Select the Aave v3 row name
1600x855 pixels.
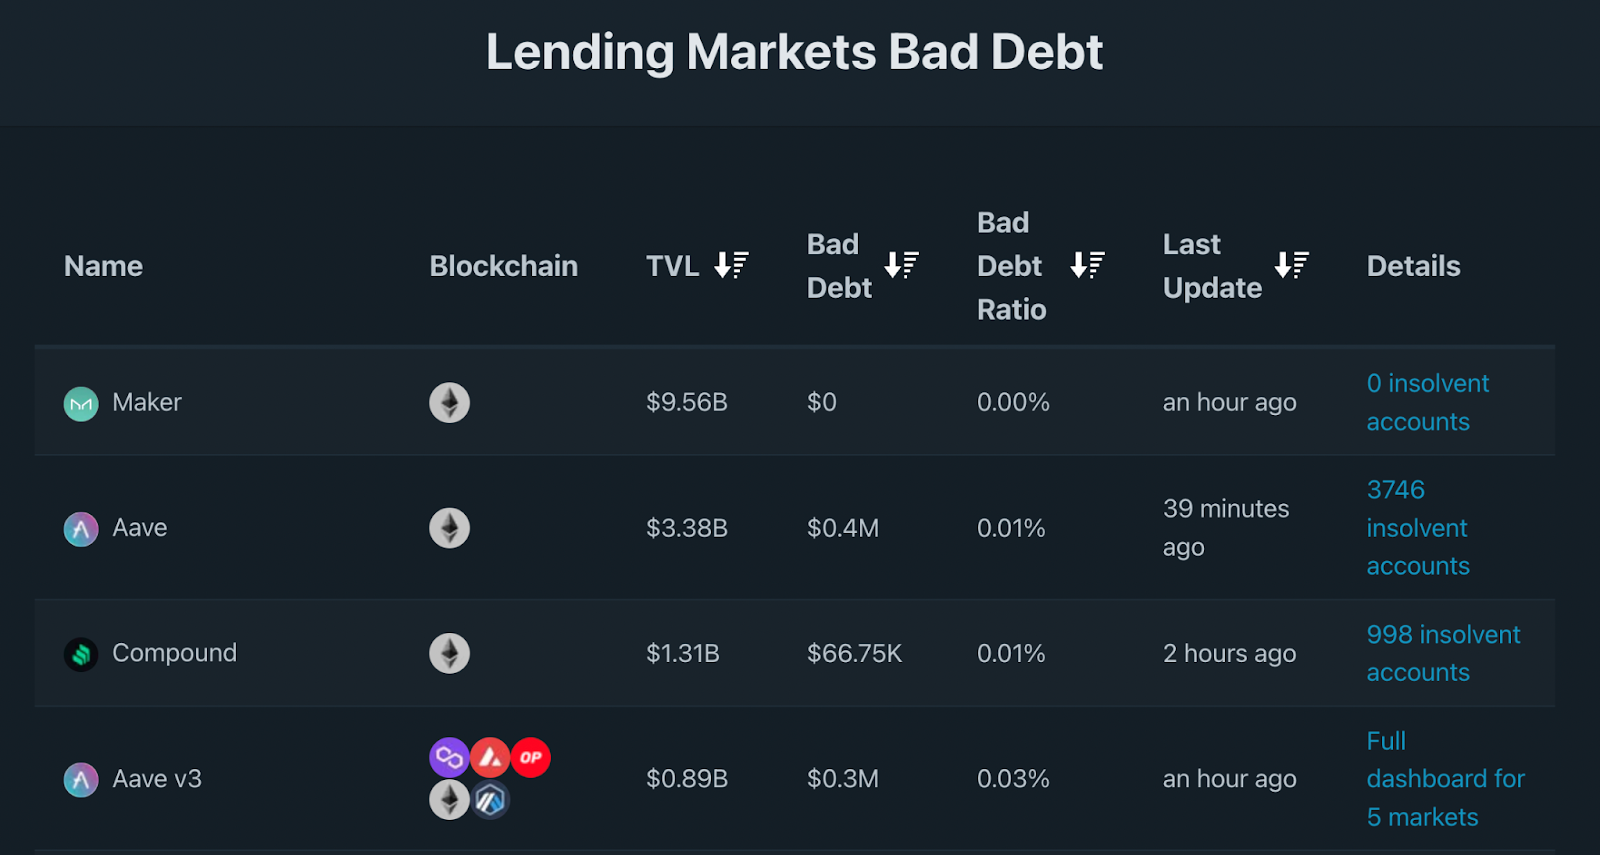(x=157, y=778)
